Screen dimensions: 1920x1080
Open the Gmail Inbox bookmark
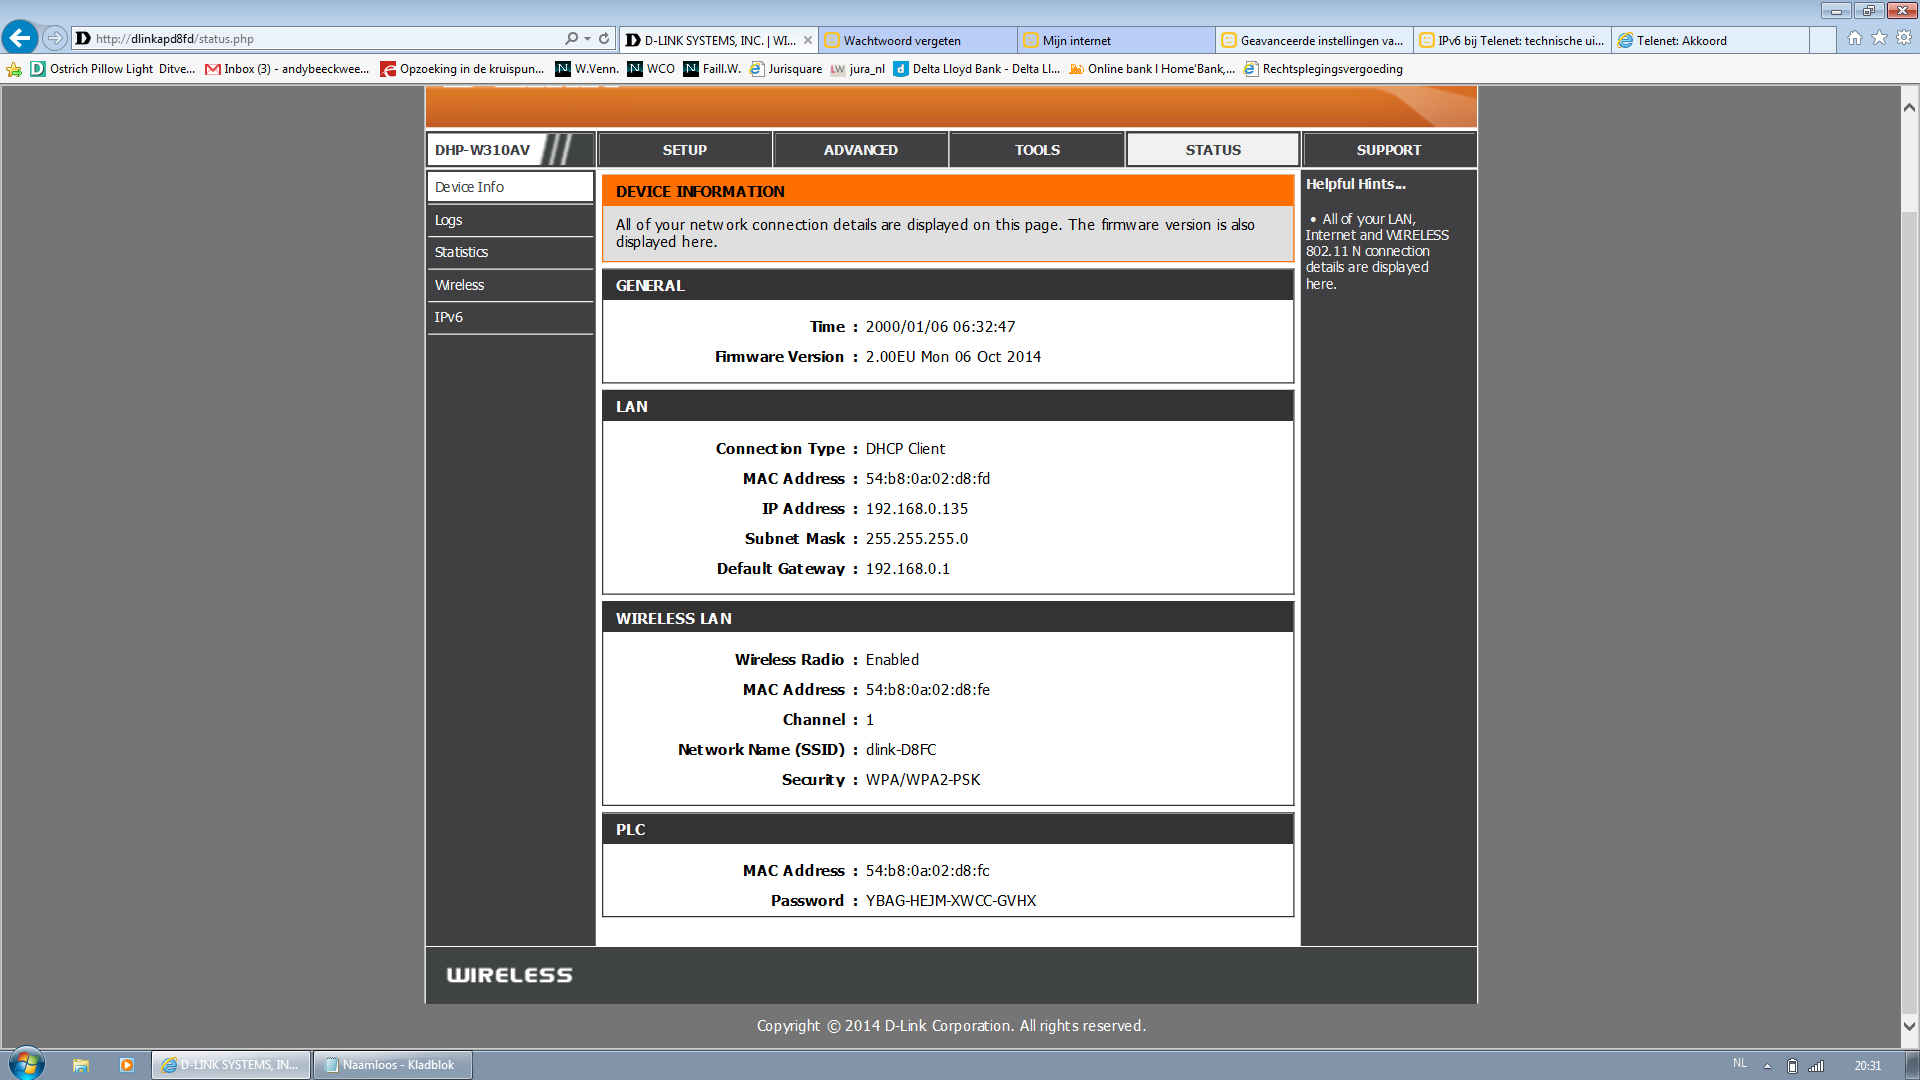[x=287, y=69]
